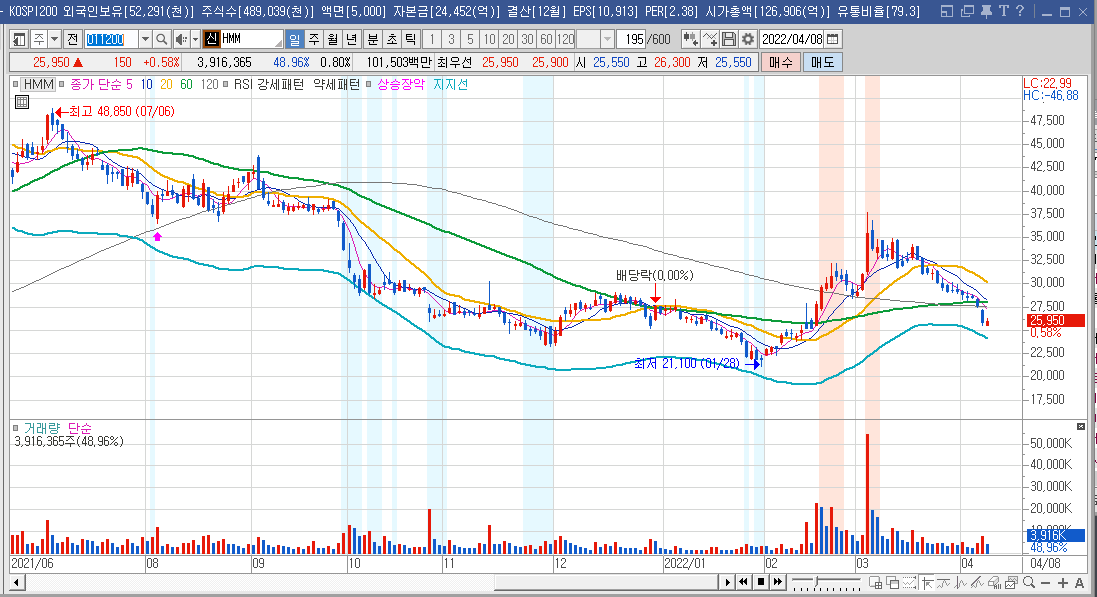The image size is (1097, 597).
Task: Open the calendar date picker icon
Action: (x=833, y=39)
